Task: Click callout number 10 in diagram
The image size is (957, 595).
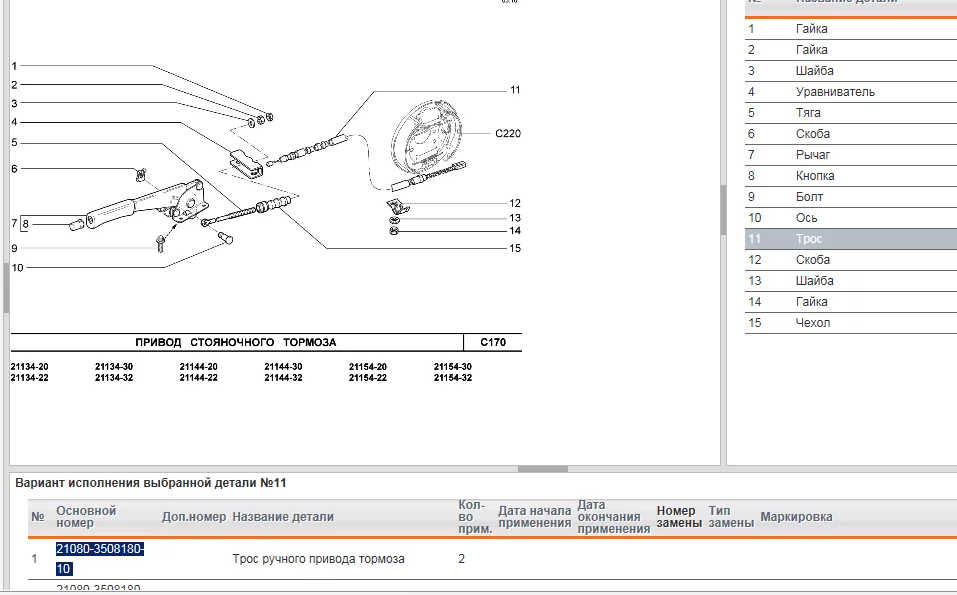Action: point(17,268)
